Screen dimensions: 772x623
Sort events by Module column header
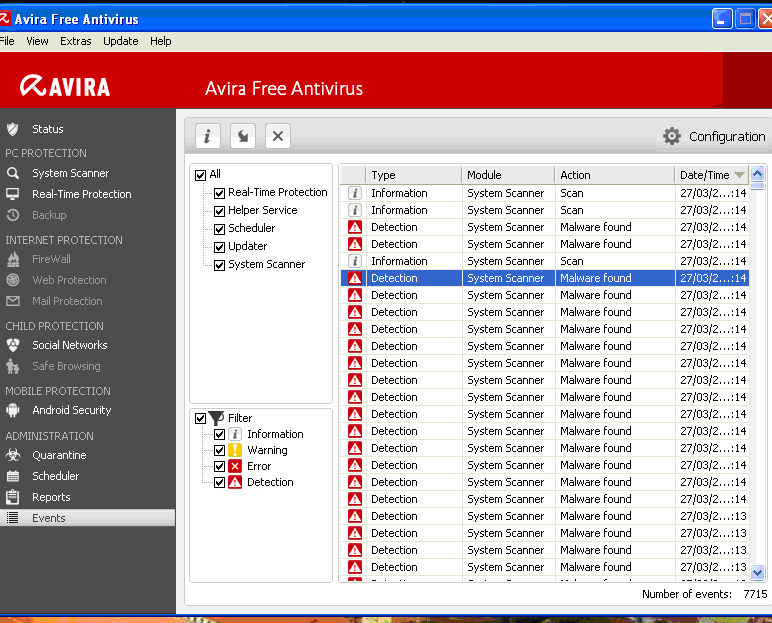point(508,175)
